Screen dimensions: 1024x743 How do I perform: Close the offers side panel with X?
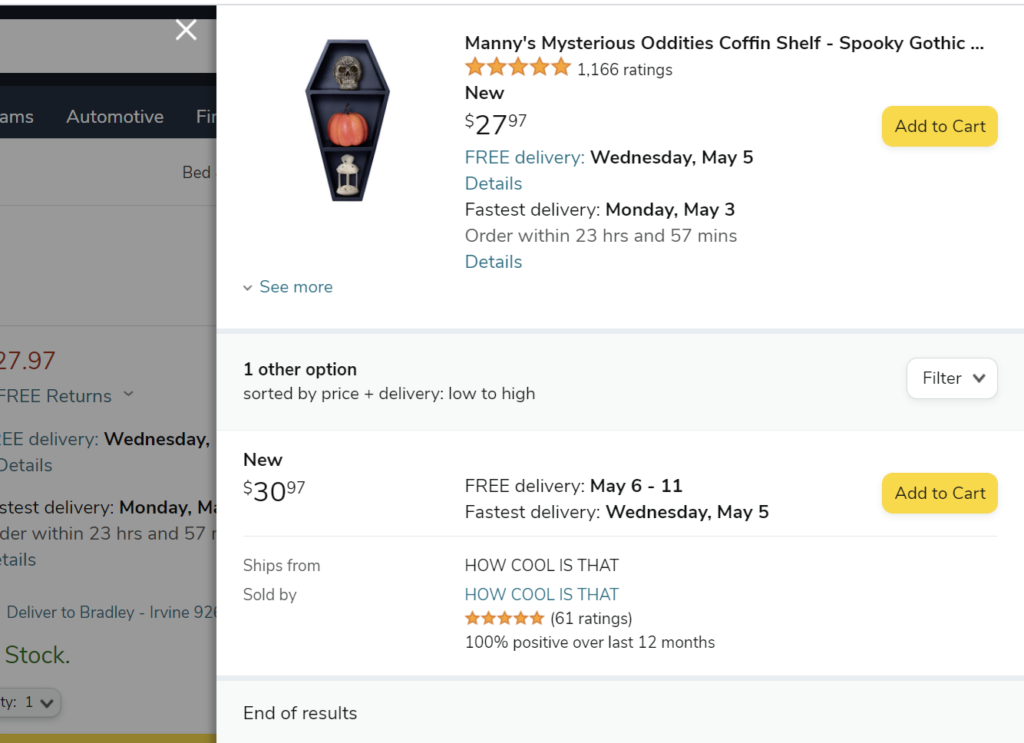pyautogui.click(x=186, y=30)
